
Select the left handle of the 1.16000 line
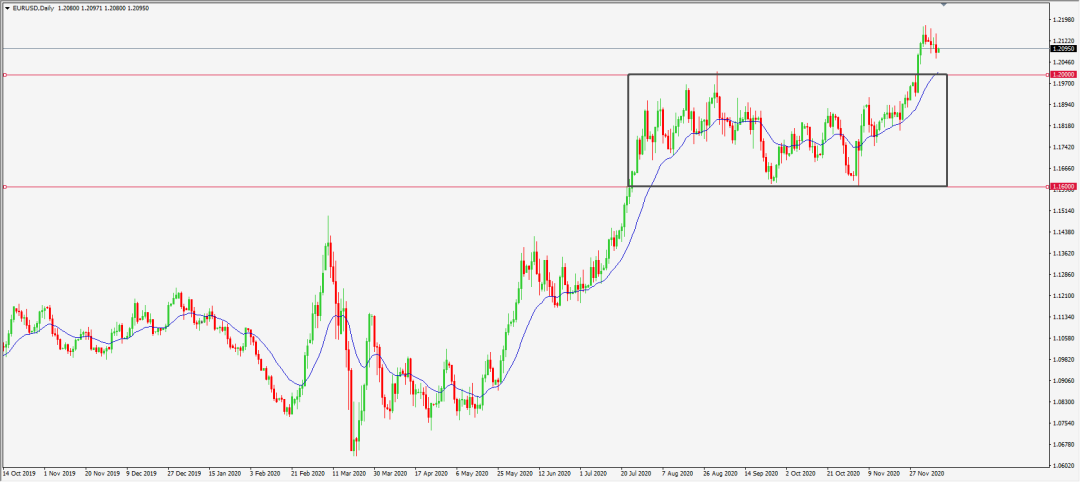pos(5,187)
